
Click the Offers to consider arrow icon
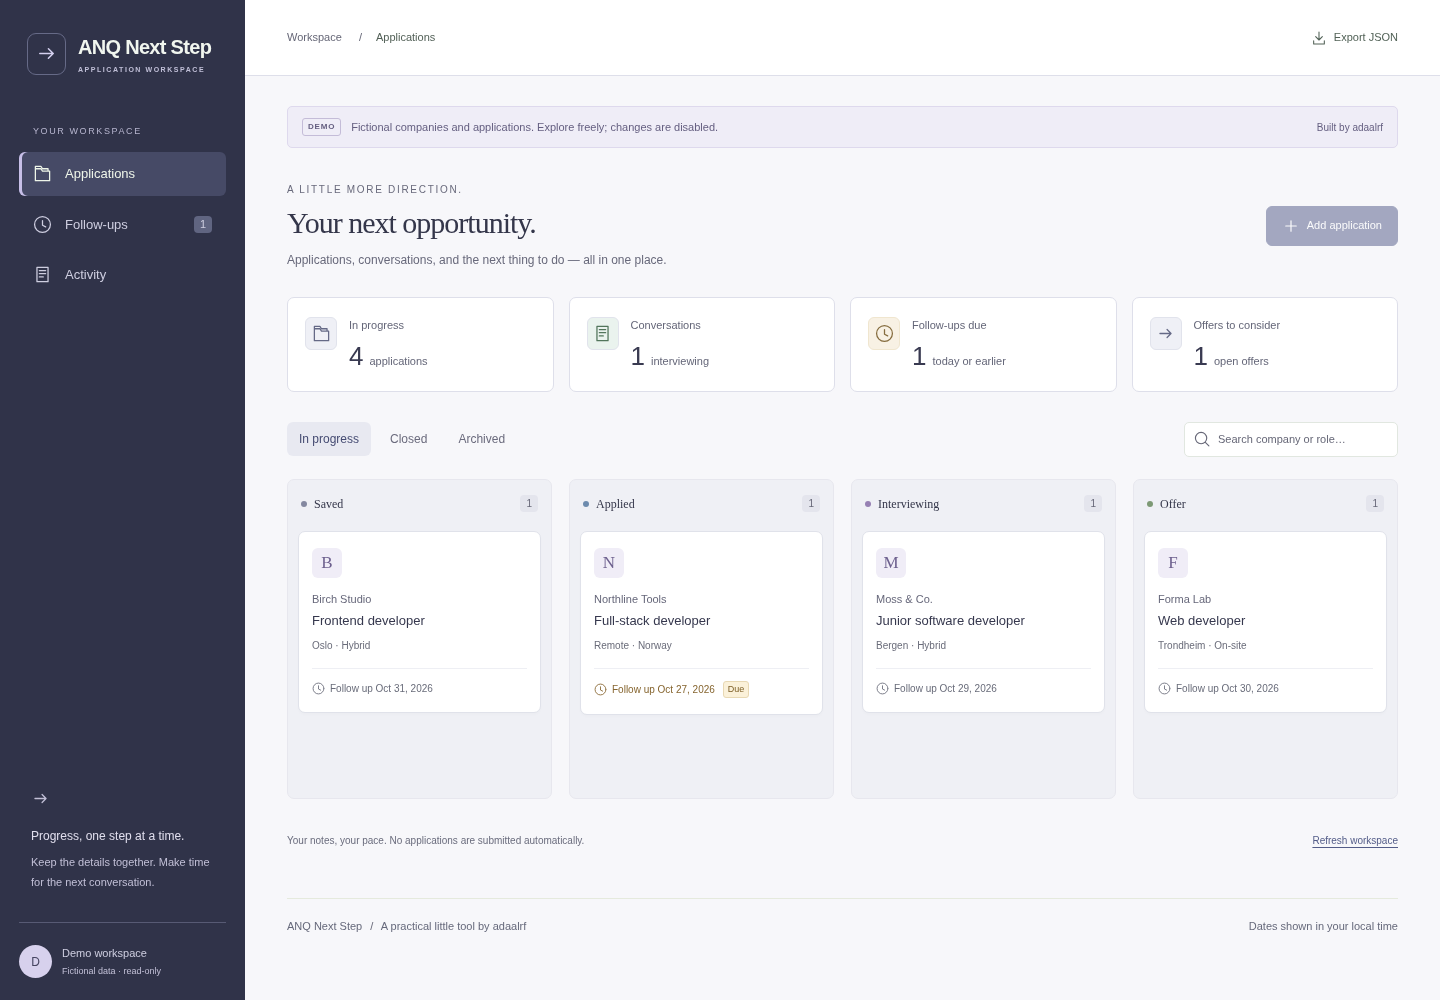pos(1166,334)
